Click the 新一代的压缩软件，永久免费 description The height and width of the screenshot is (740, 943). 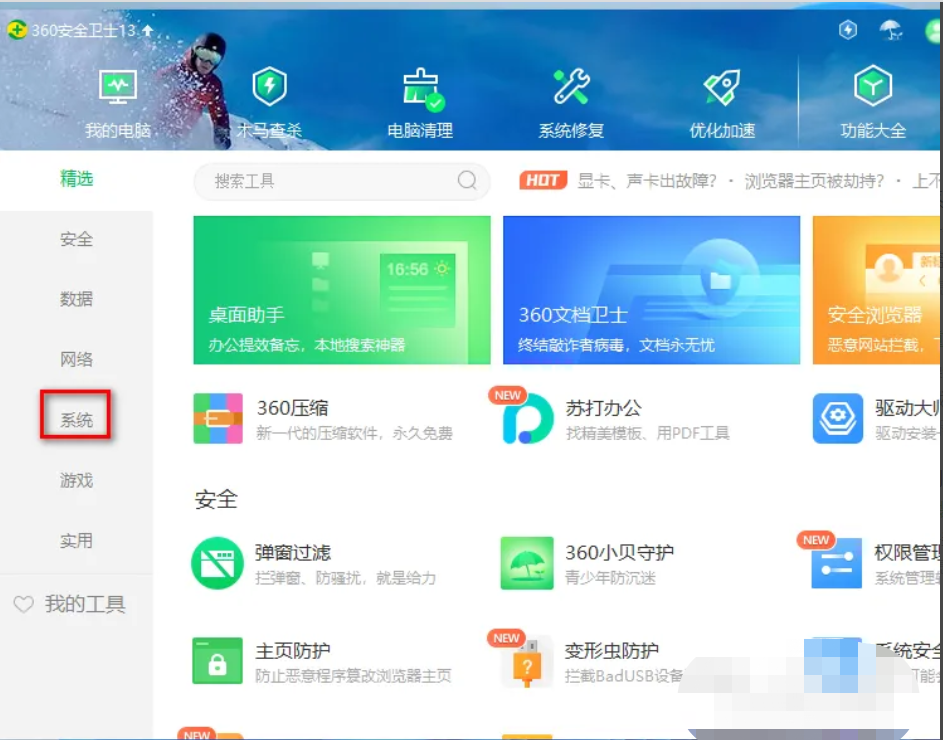[354, 433]
